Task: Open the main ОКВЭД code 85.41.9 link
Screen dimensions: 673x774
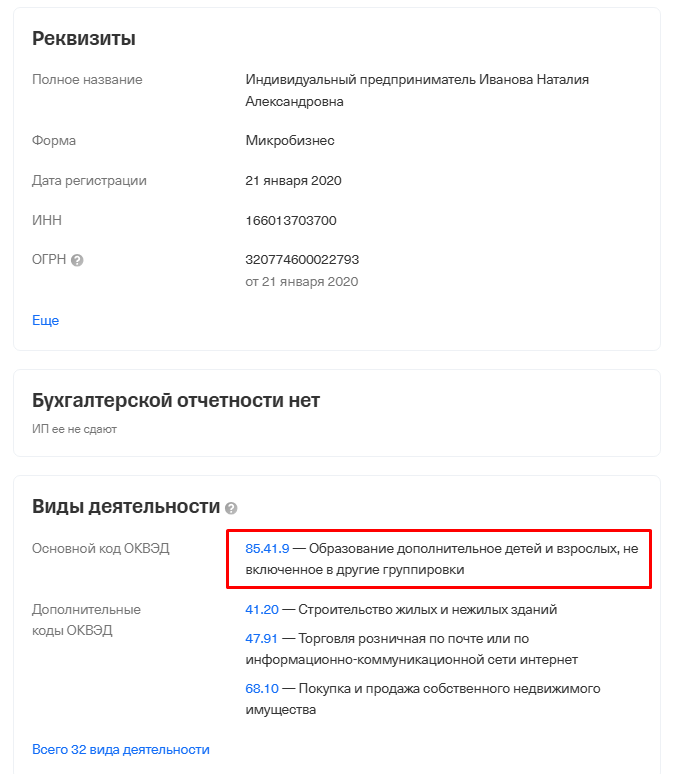Action: (x=267, y=548)
